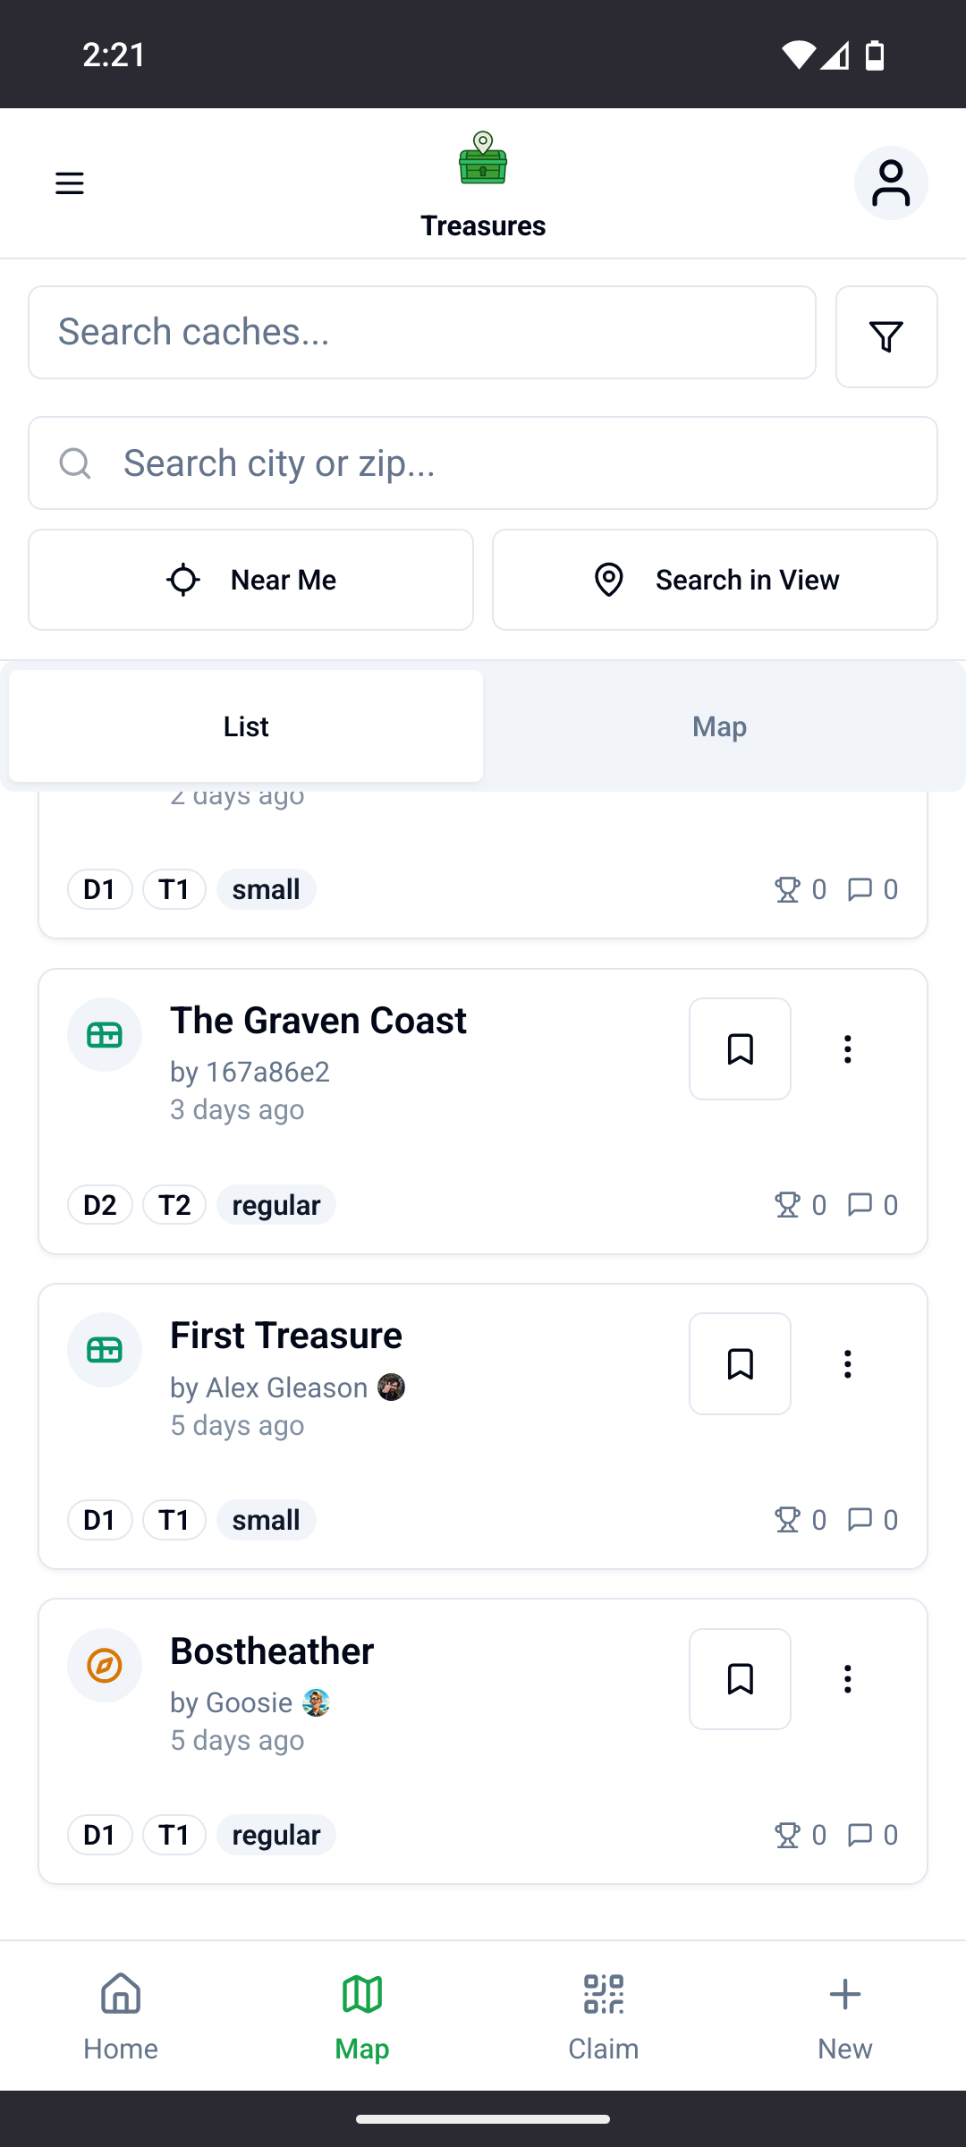Toggle bookmark on First Treasure
The width and height of the screenshot is (966, 2147).
[x=740, y=1364]
